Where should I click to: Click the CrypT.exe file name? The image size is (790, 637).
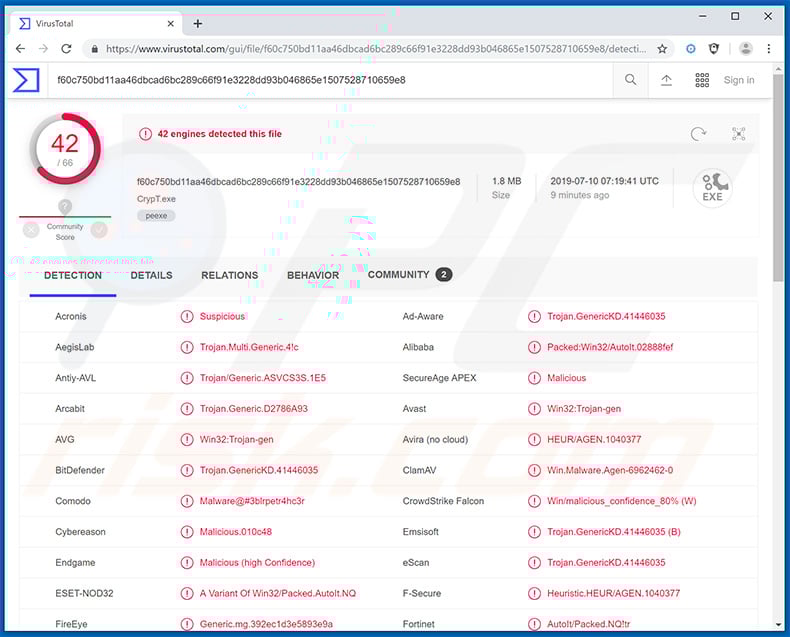[x=156, y=199]
